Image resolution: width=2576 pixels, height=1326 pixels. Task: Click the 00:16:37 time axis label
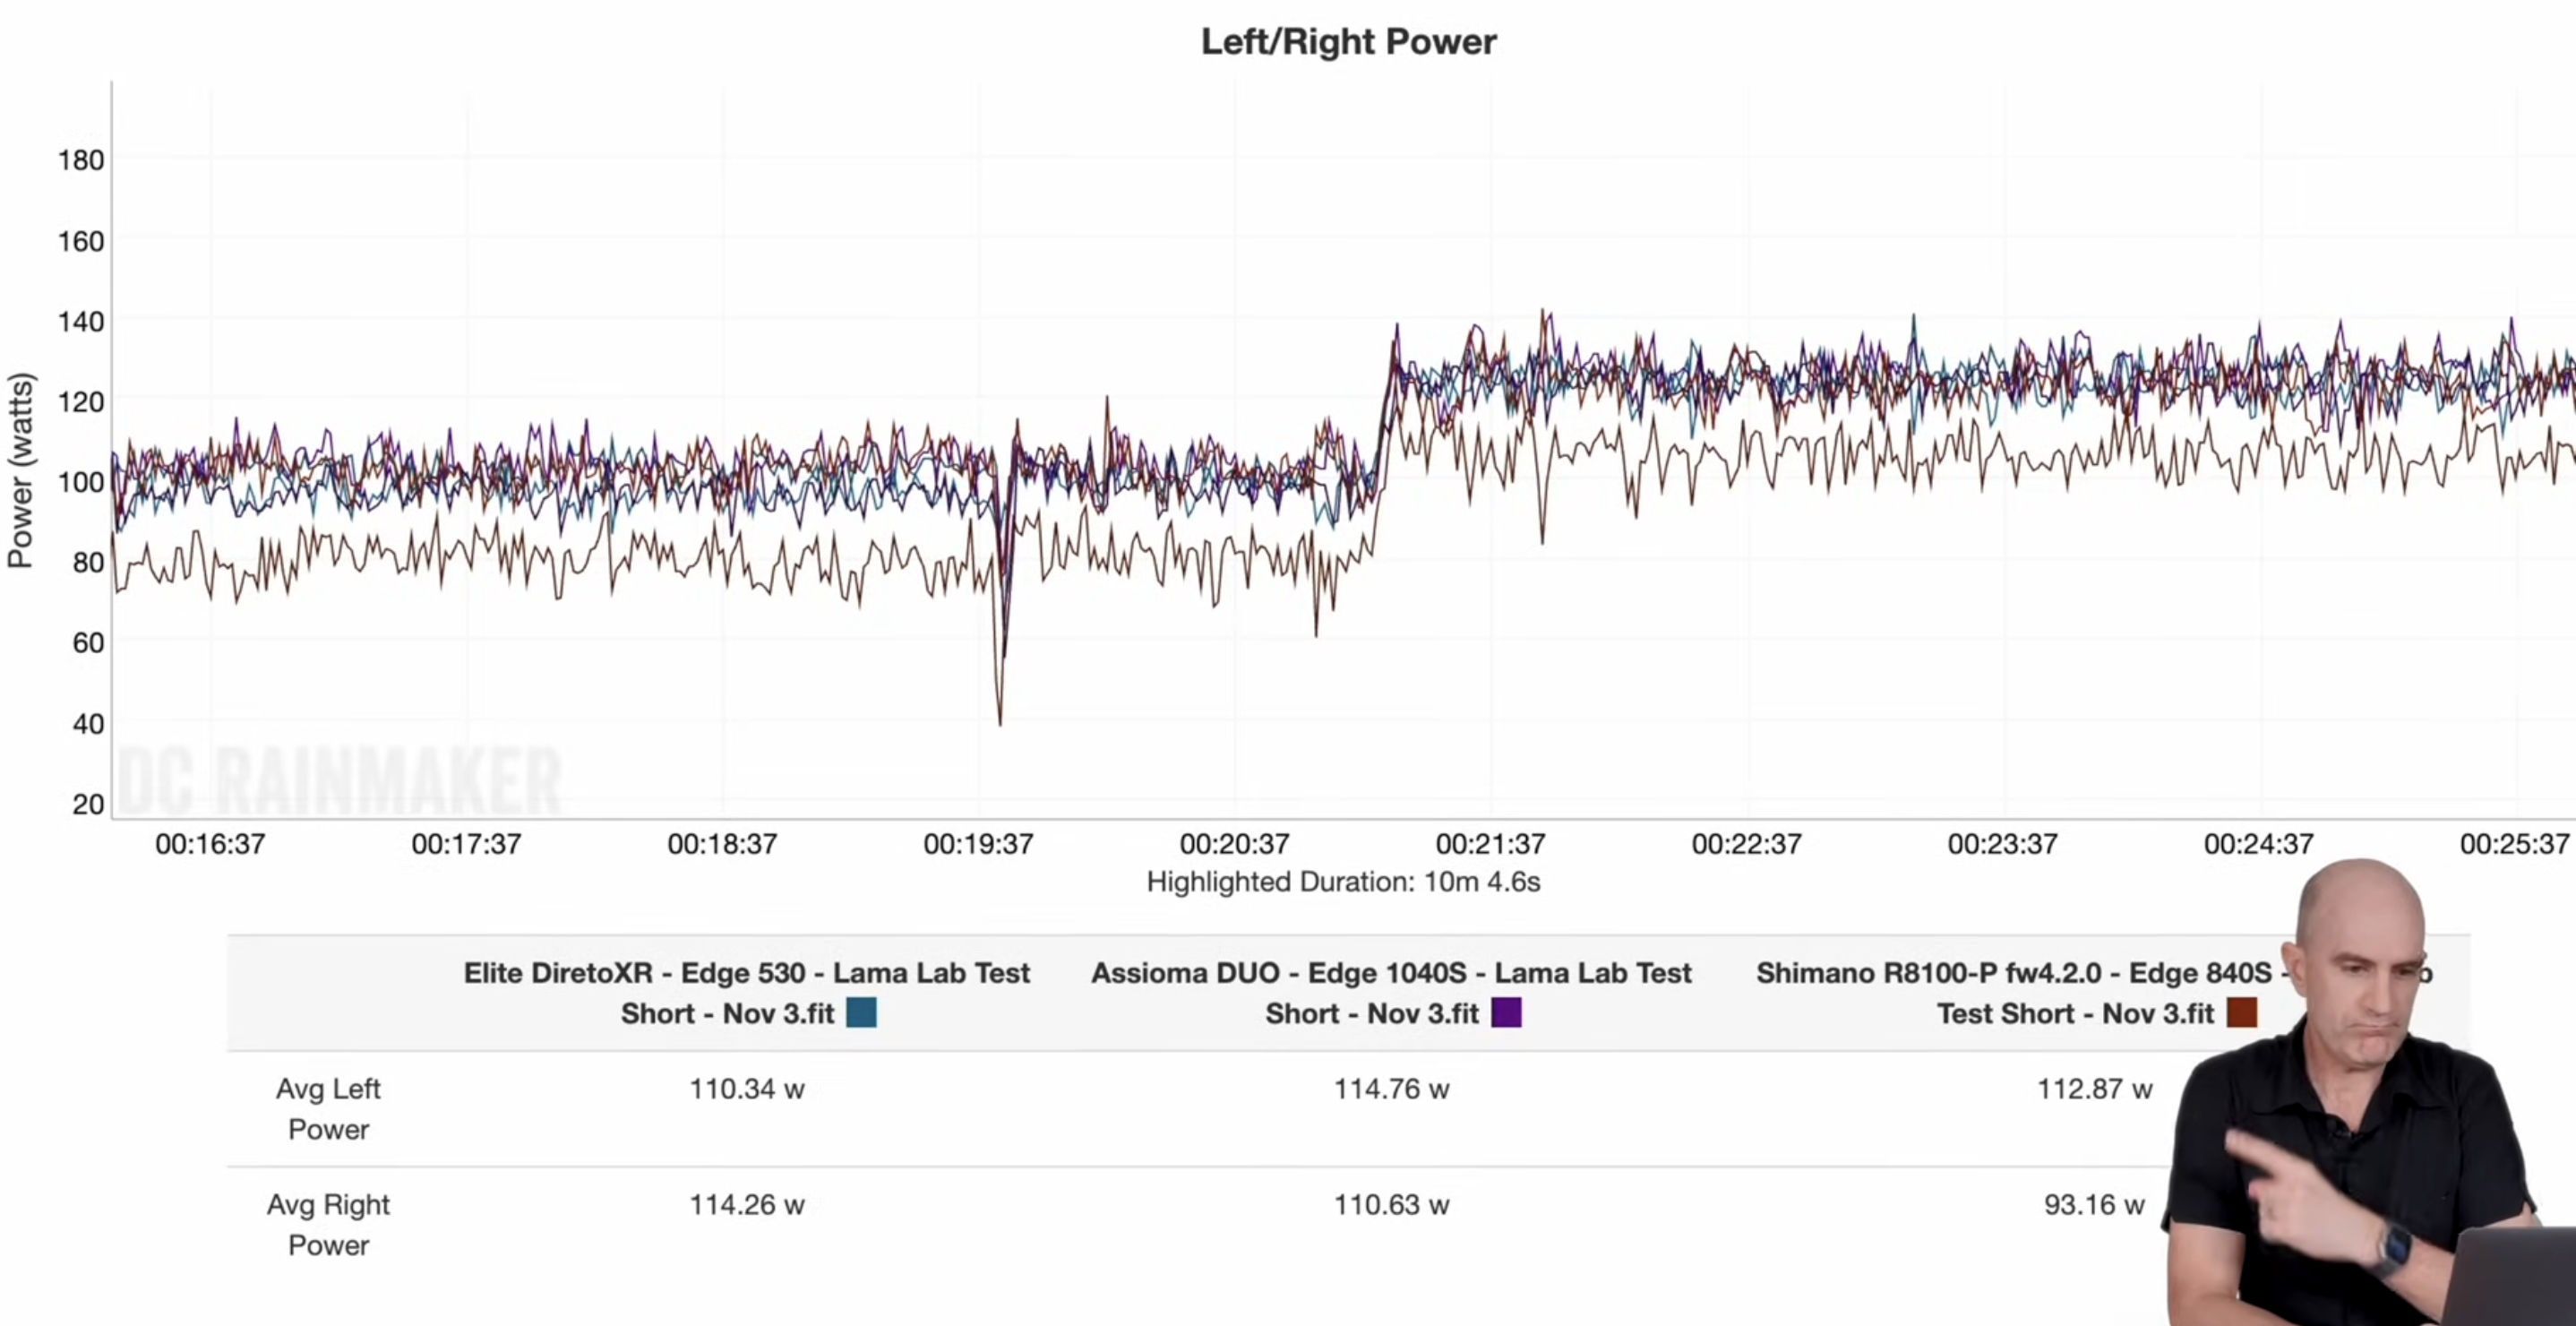coord(210,844)
